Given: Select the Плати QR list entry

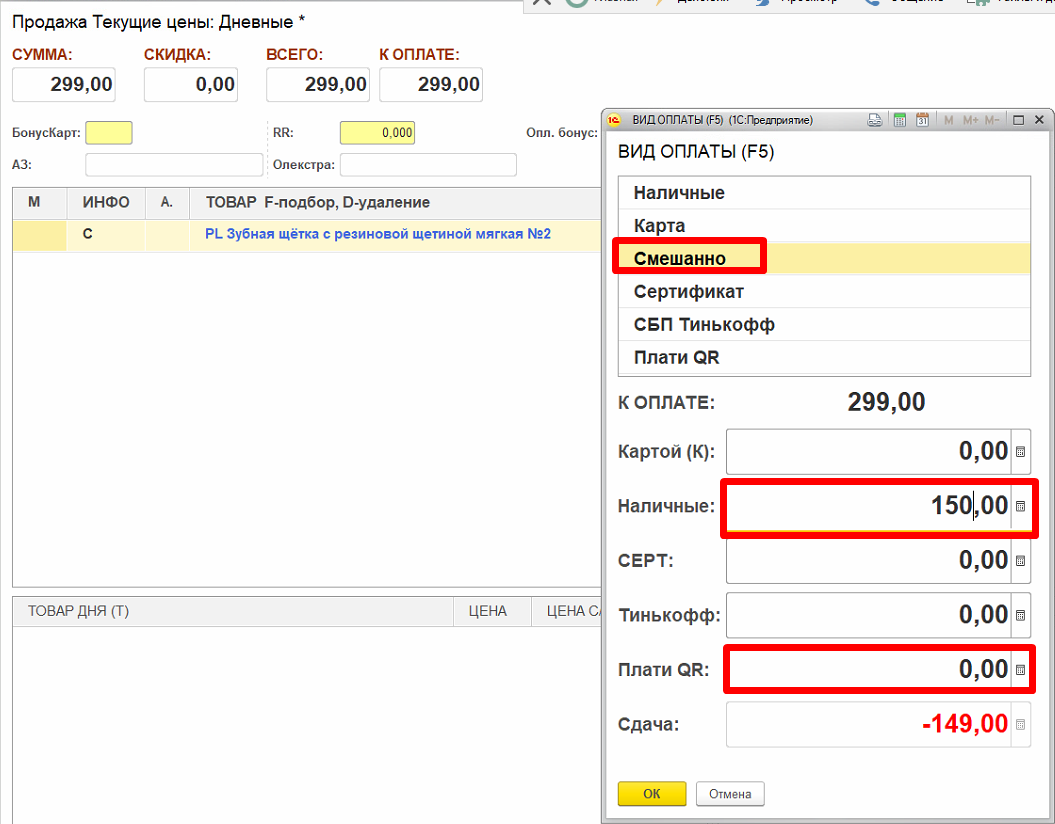Looking at the screenshot, I should pyautogui.click(x=677, y=358).
